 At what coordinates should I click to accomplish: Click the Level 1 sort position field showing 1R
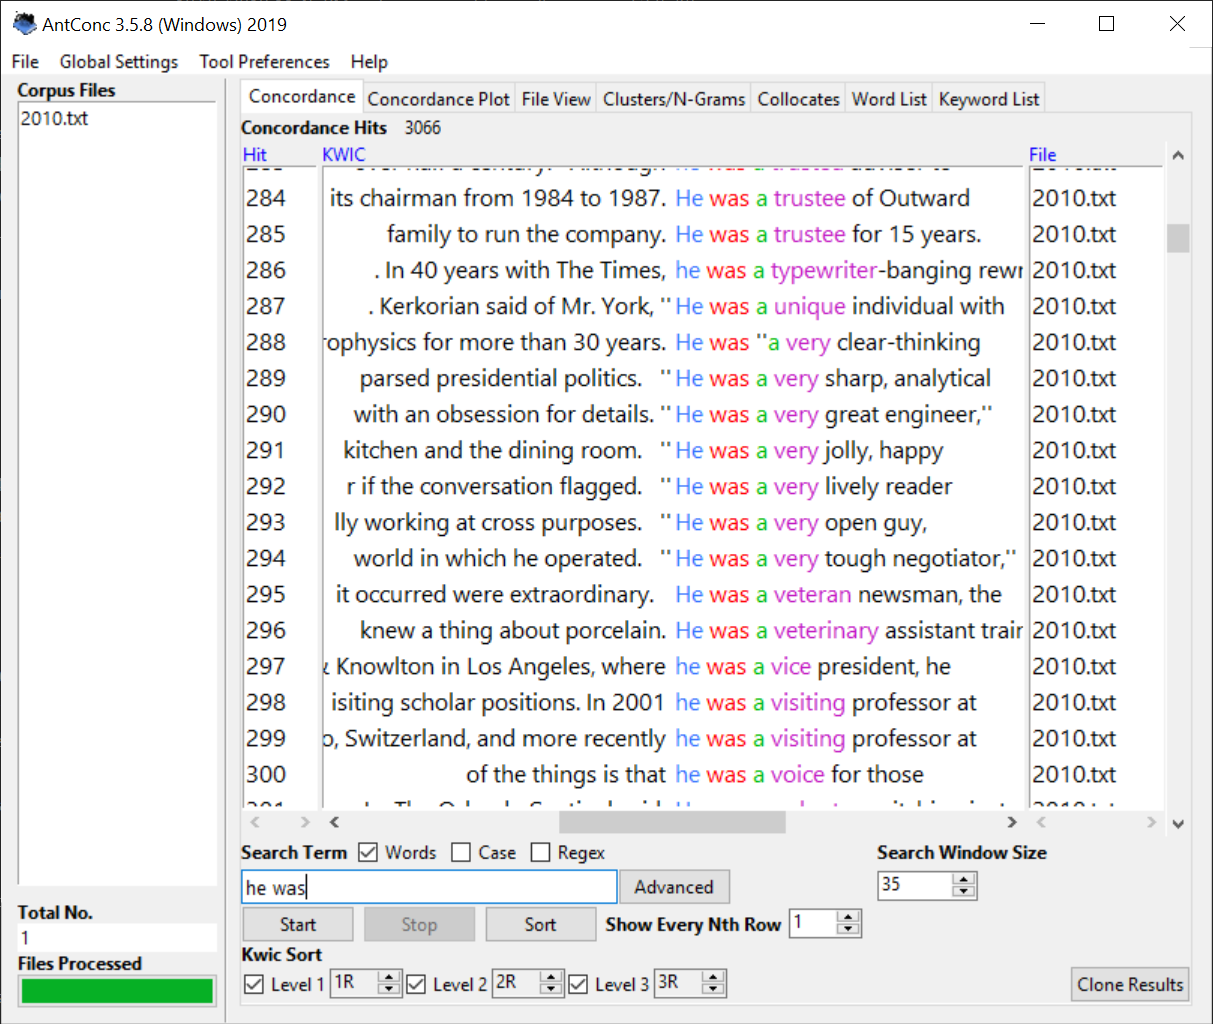click(x=355, y=983)
